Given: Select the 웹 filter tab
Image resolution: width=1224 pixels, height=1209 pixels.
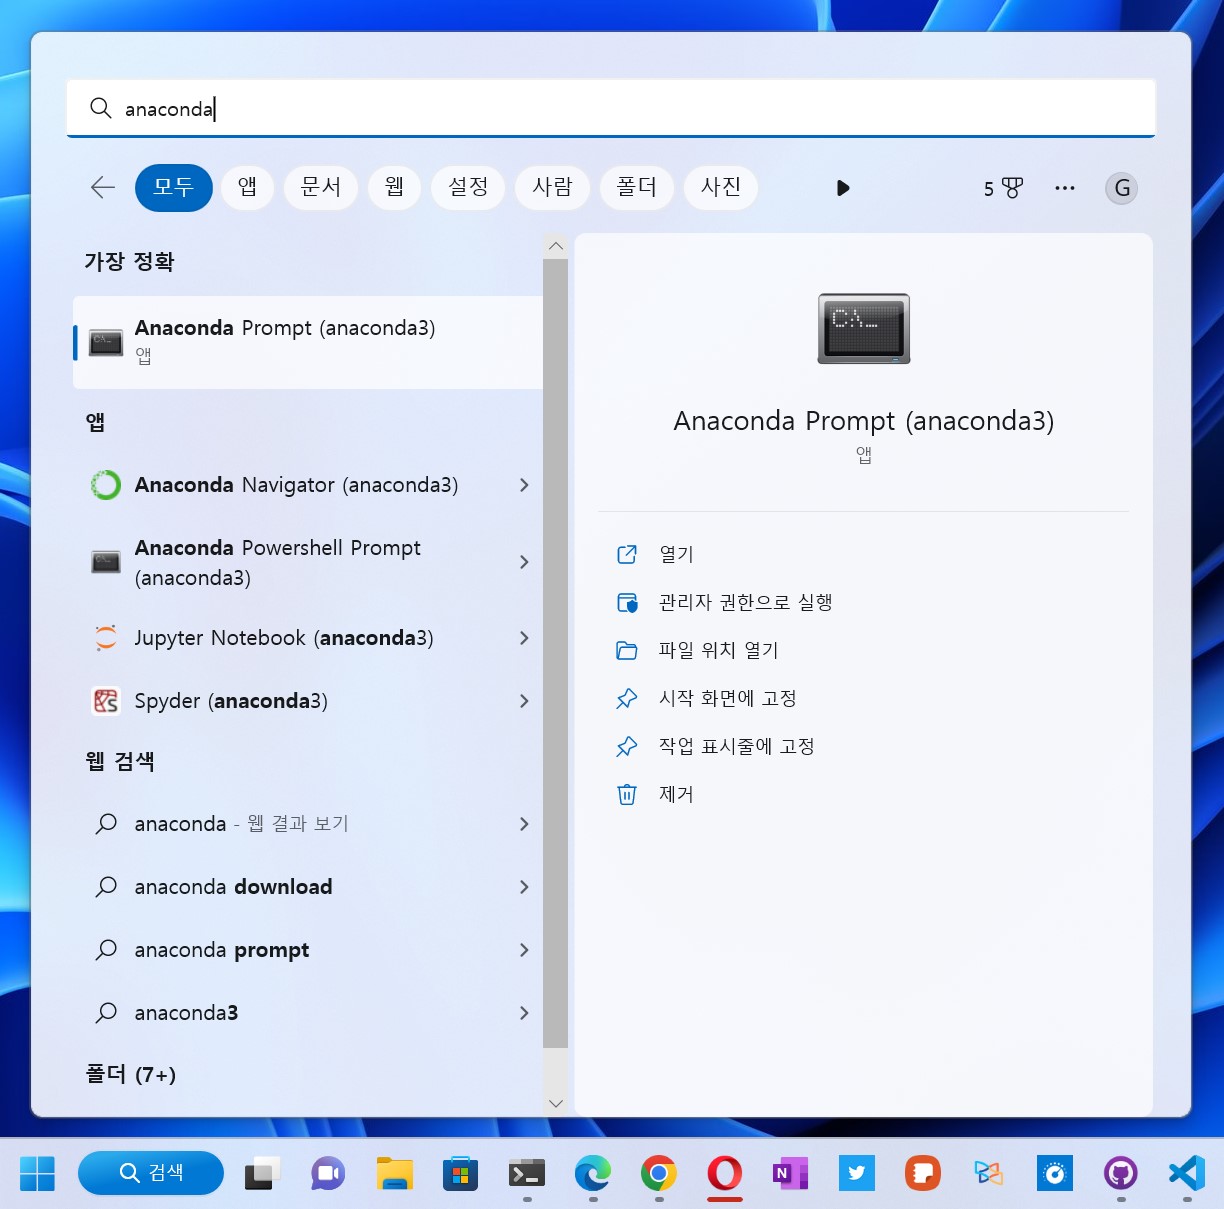Looking at the screenshot, I should click(x=394, y=188).
